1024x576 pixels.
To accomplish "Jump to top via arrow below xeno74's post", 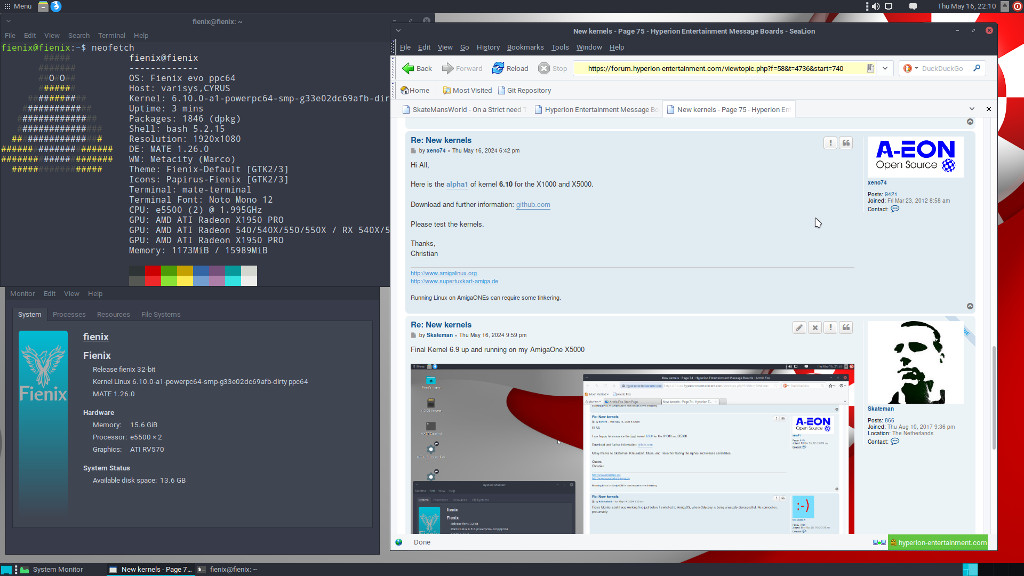I will click(970, 306).
